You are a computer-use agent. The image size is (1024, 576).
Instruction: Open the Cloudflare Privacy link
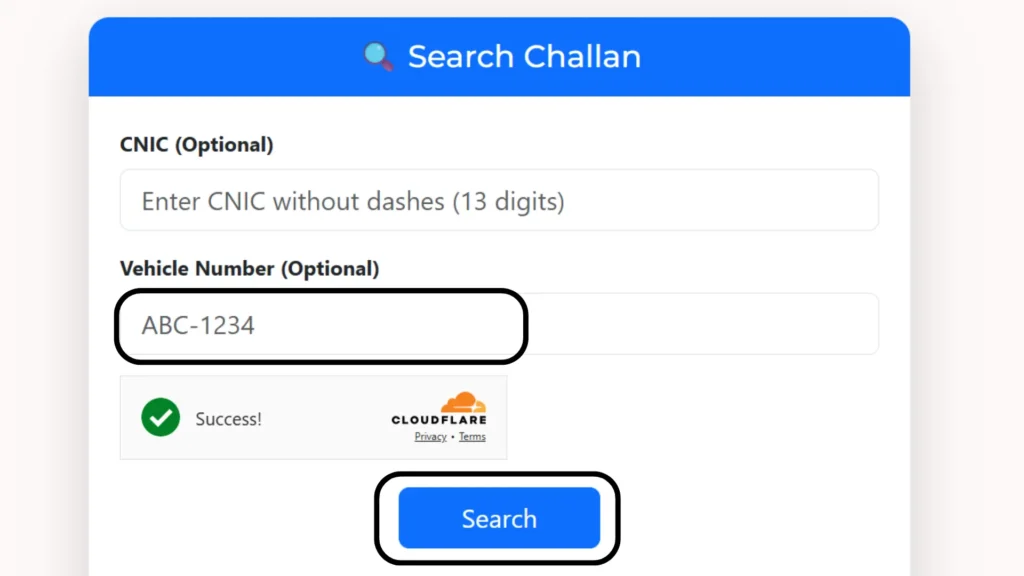click(x=430, y=437)
